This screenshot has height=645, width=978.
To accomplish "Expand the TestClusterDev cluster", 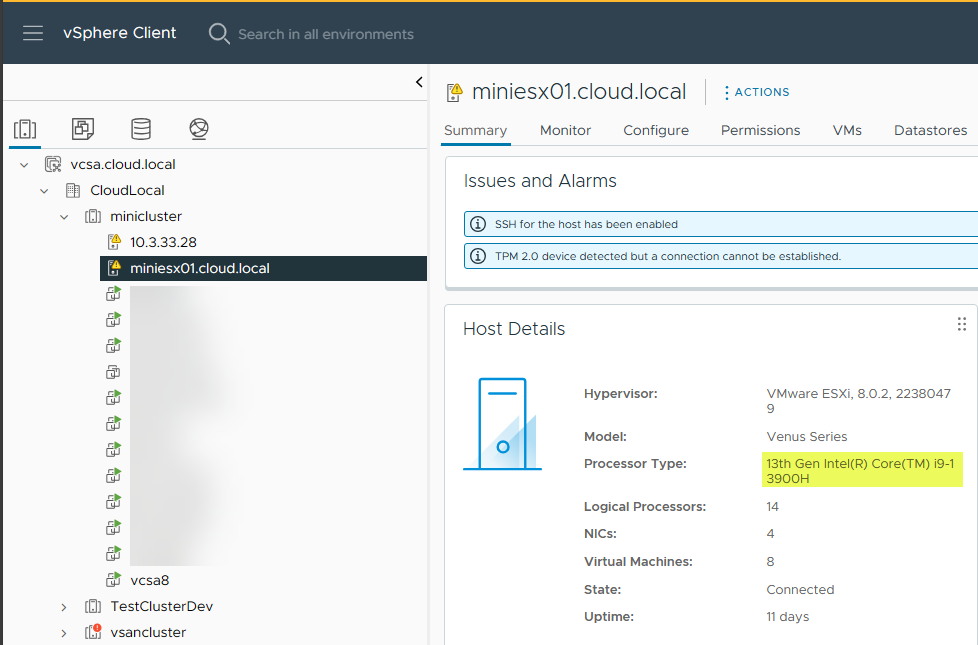I will pos(64,606).
